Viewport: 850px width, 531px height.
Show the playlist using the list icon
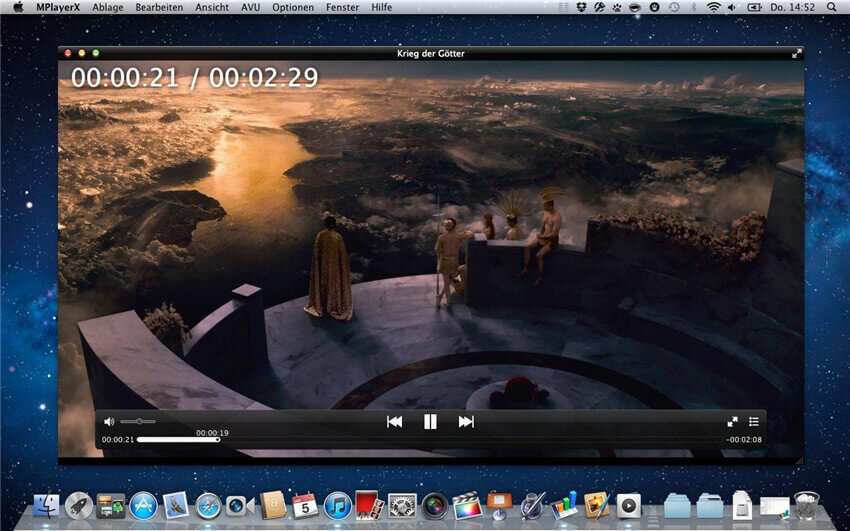point(754,421)
